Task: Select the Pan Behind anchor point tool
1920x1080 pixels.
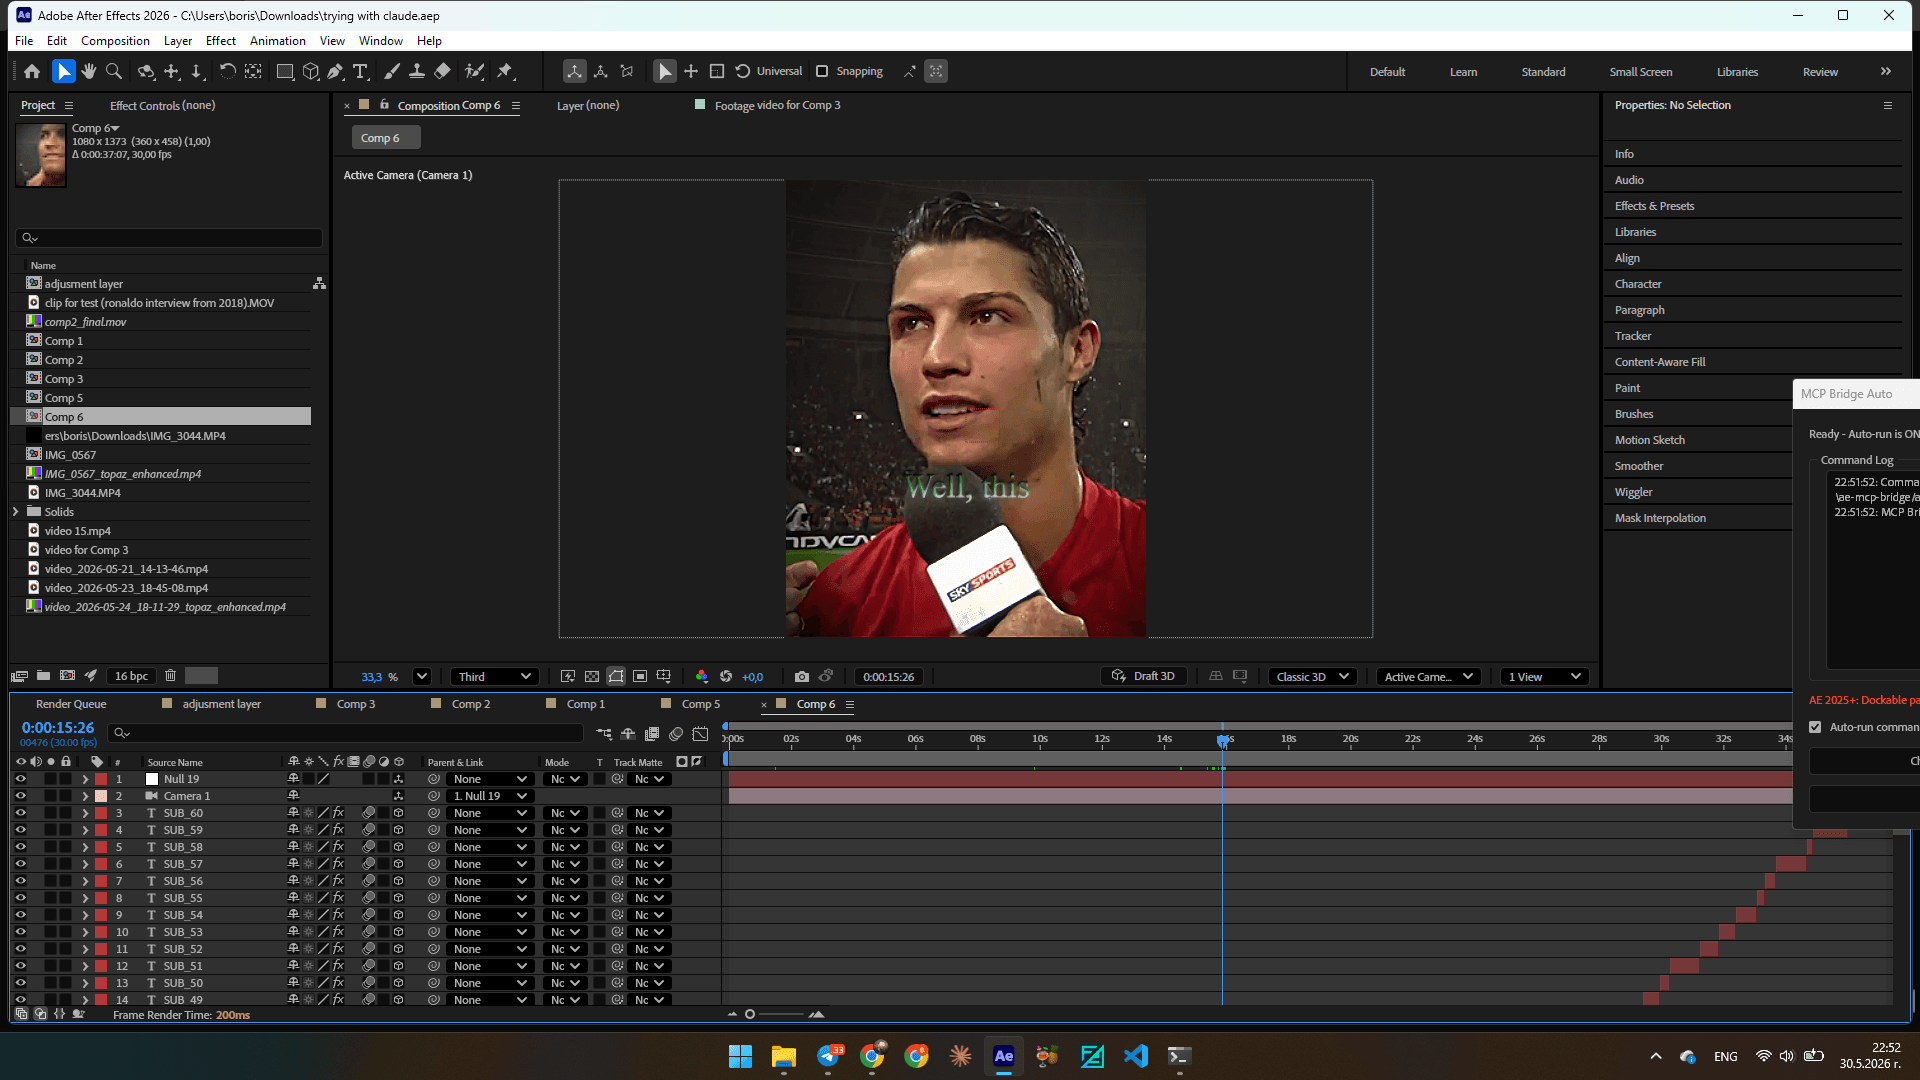Action: pyautogui.click(x=253, y=71)
